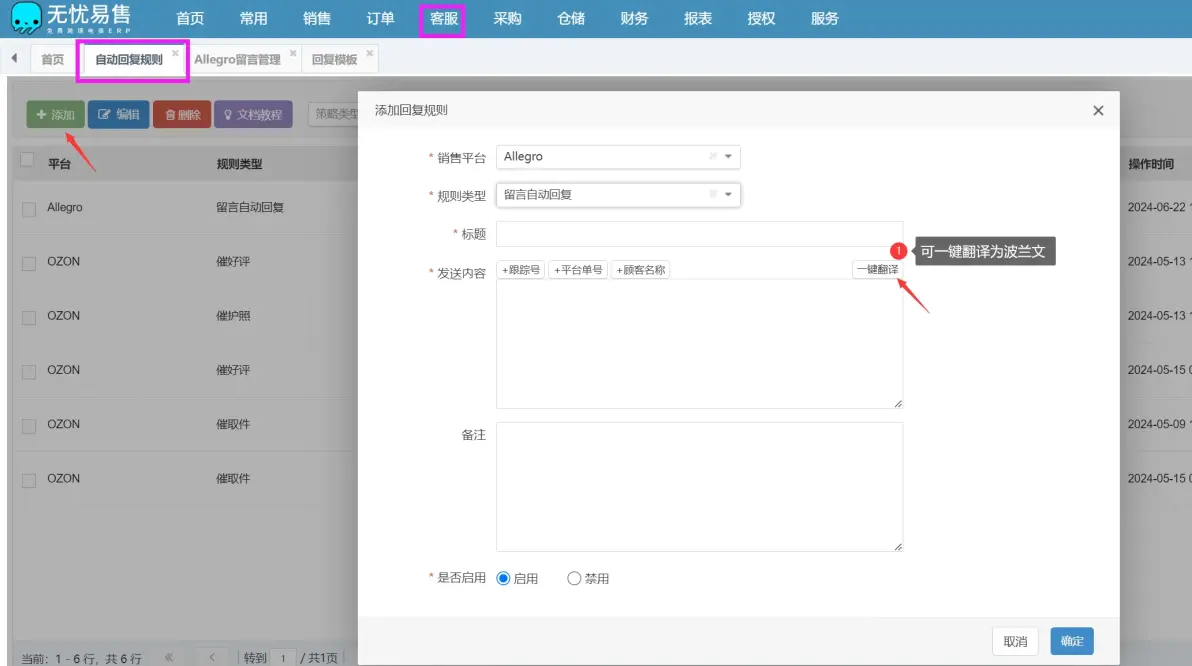
Task: Click the 一键翻译 button
Action: [877, 269]
